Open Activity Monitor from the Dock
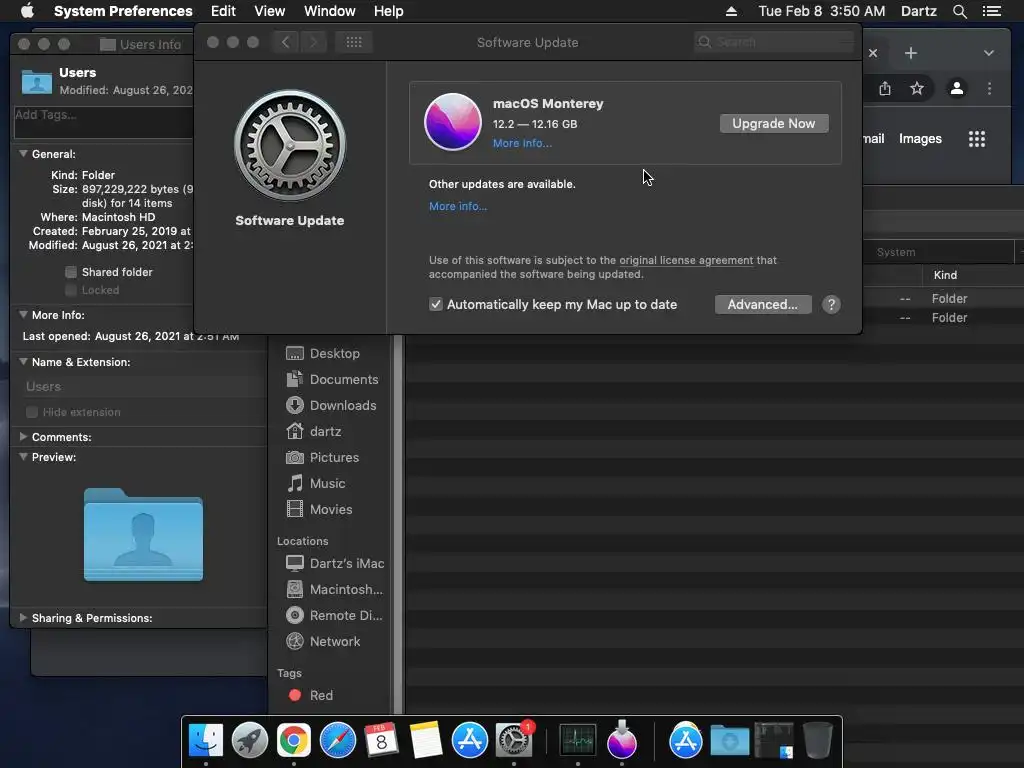This screenshot has width=1024, height=768. point(578,741)
